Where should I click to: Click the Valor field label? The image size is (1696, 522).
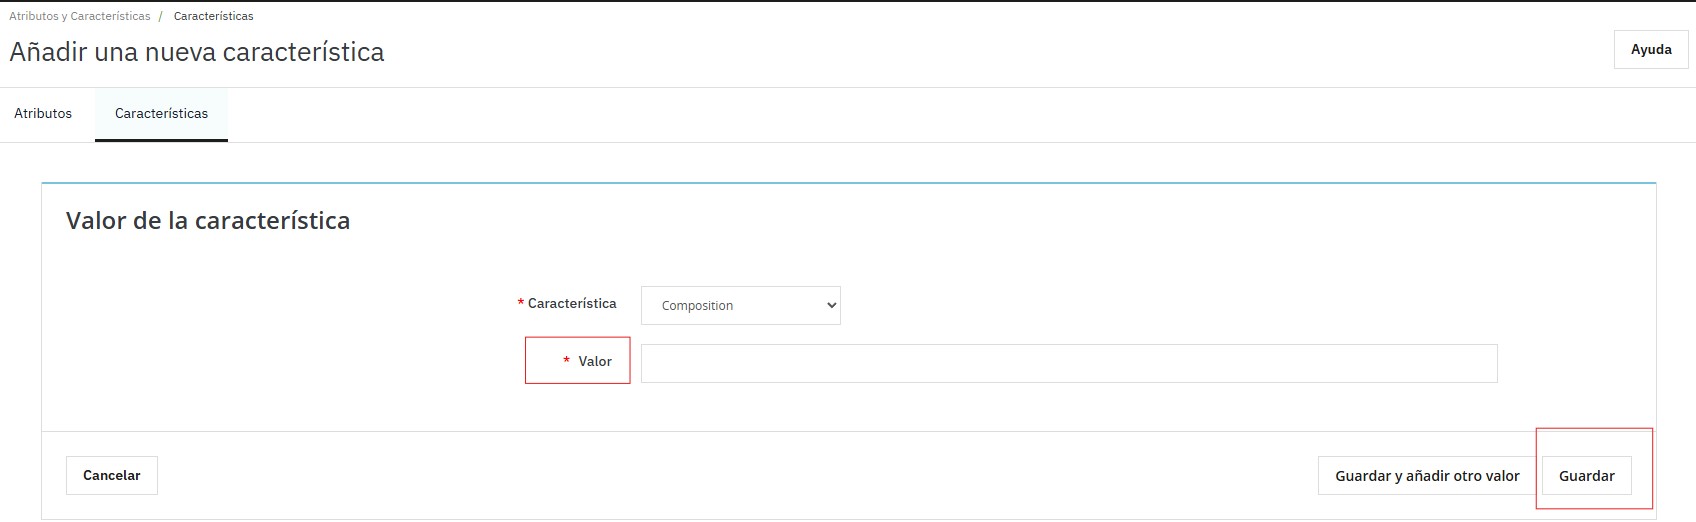[x=595, y=361]
